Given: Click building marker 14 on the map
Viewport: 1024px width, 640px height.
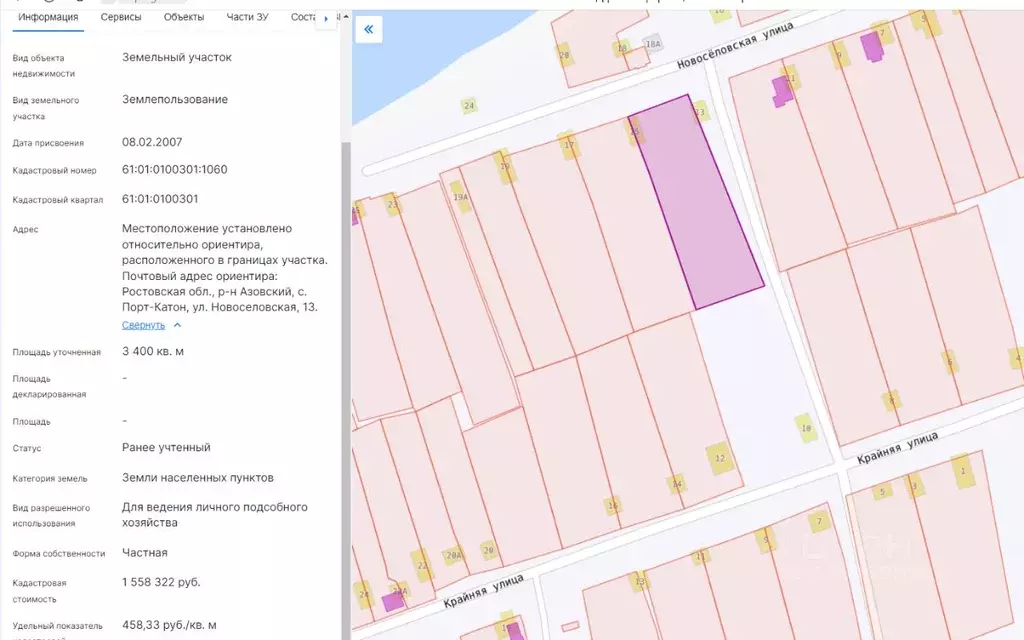Looking at the screenshot, I should 677,484.
